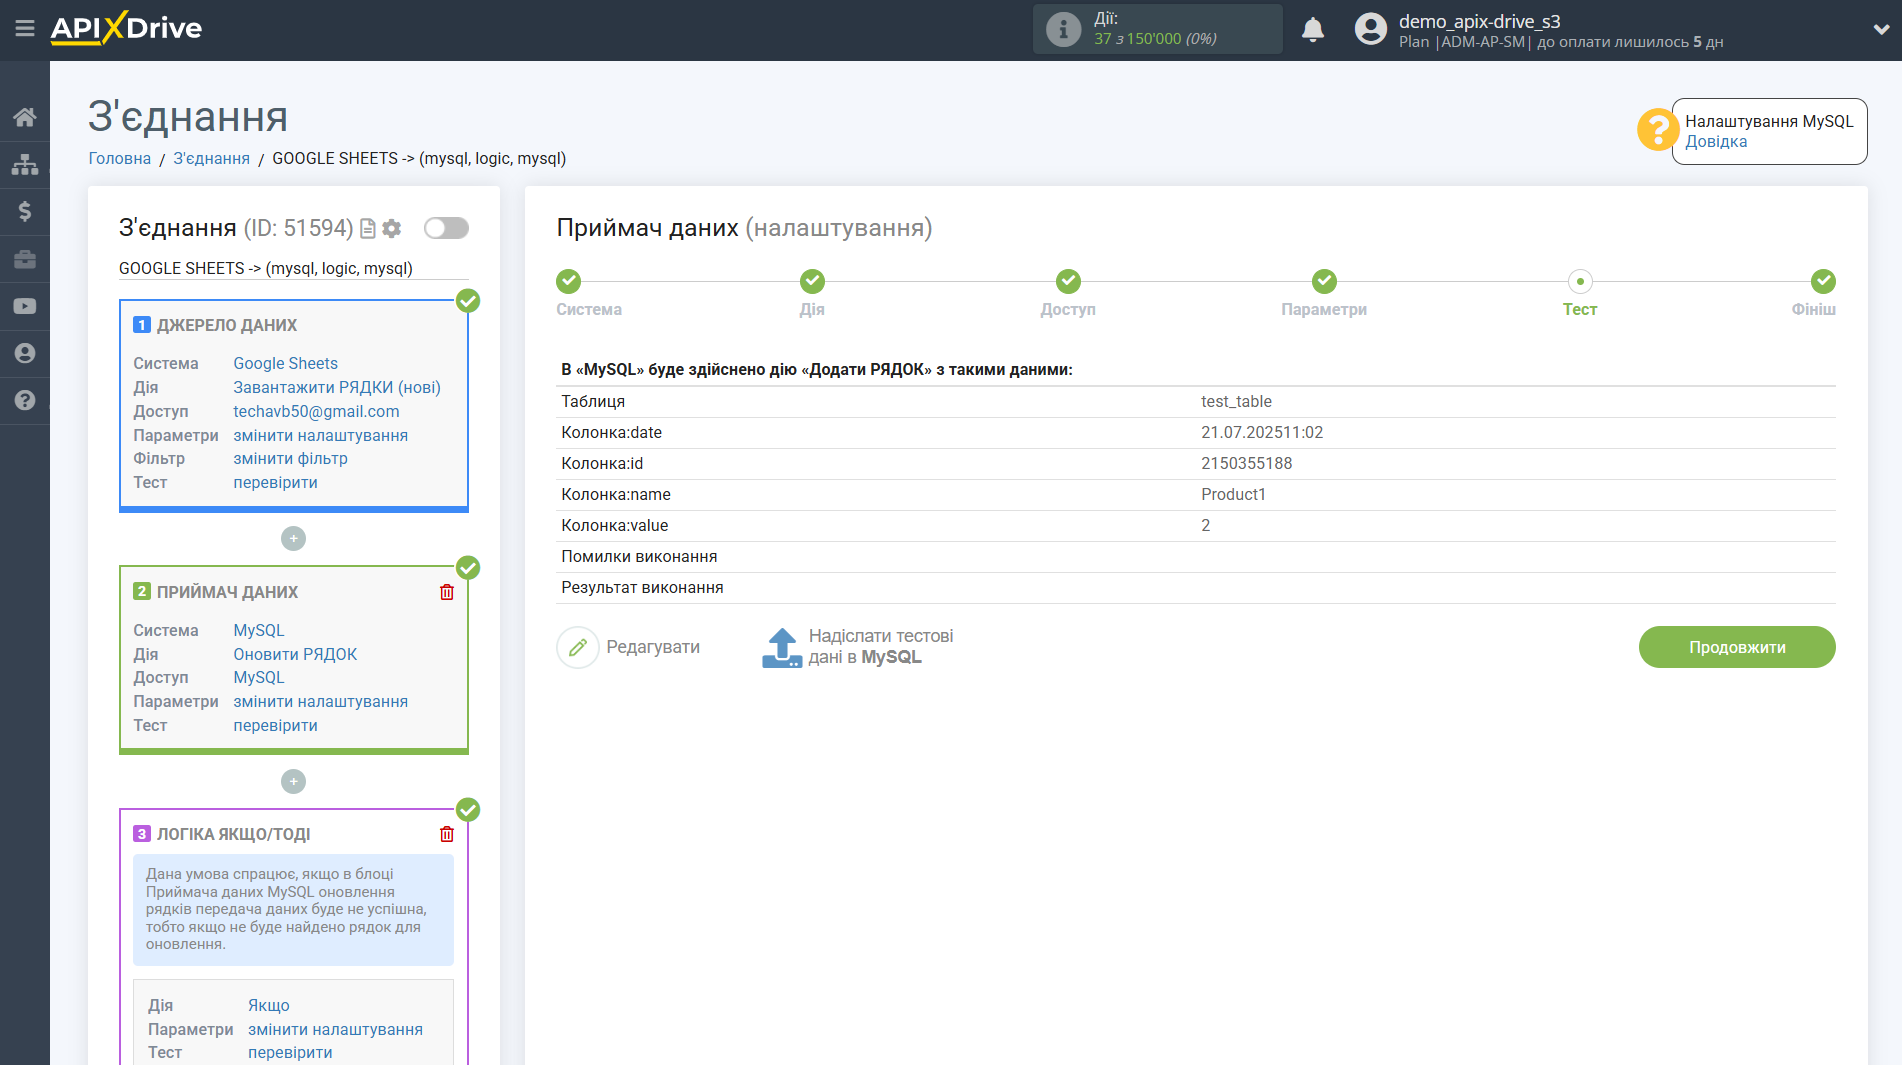Open notifications bell
Viewport: 1902px width, 1065px height.
tap(1313, 29)
